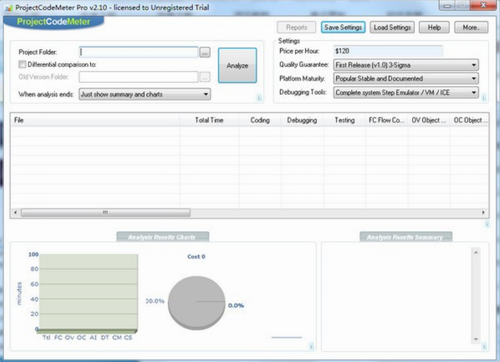Click left arrow of file table scrollbar
500x362 pixels.
click(x=15, y=212)
